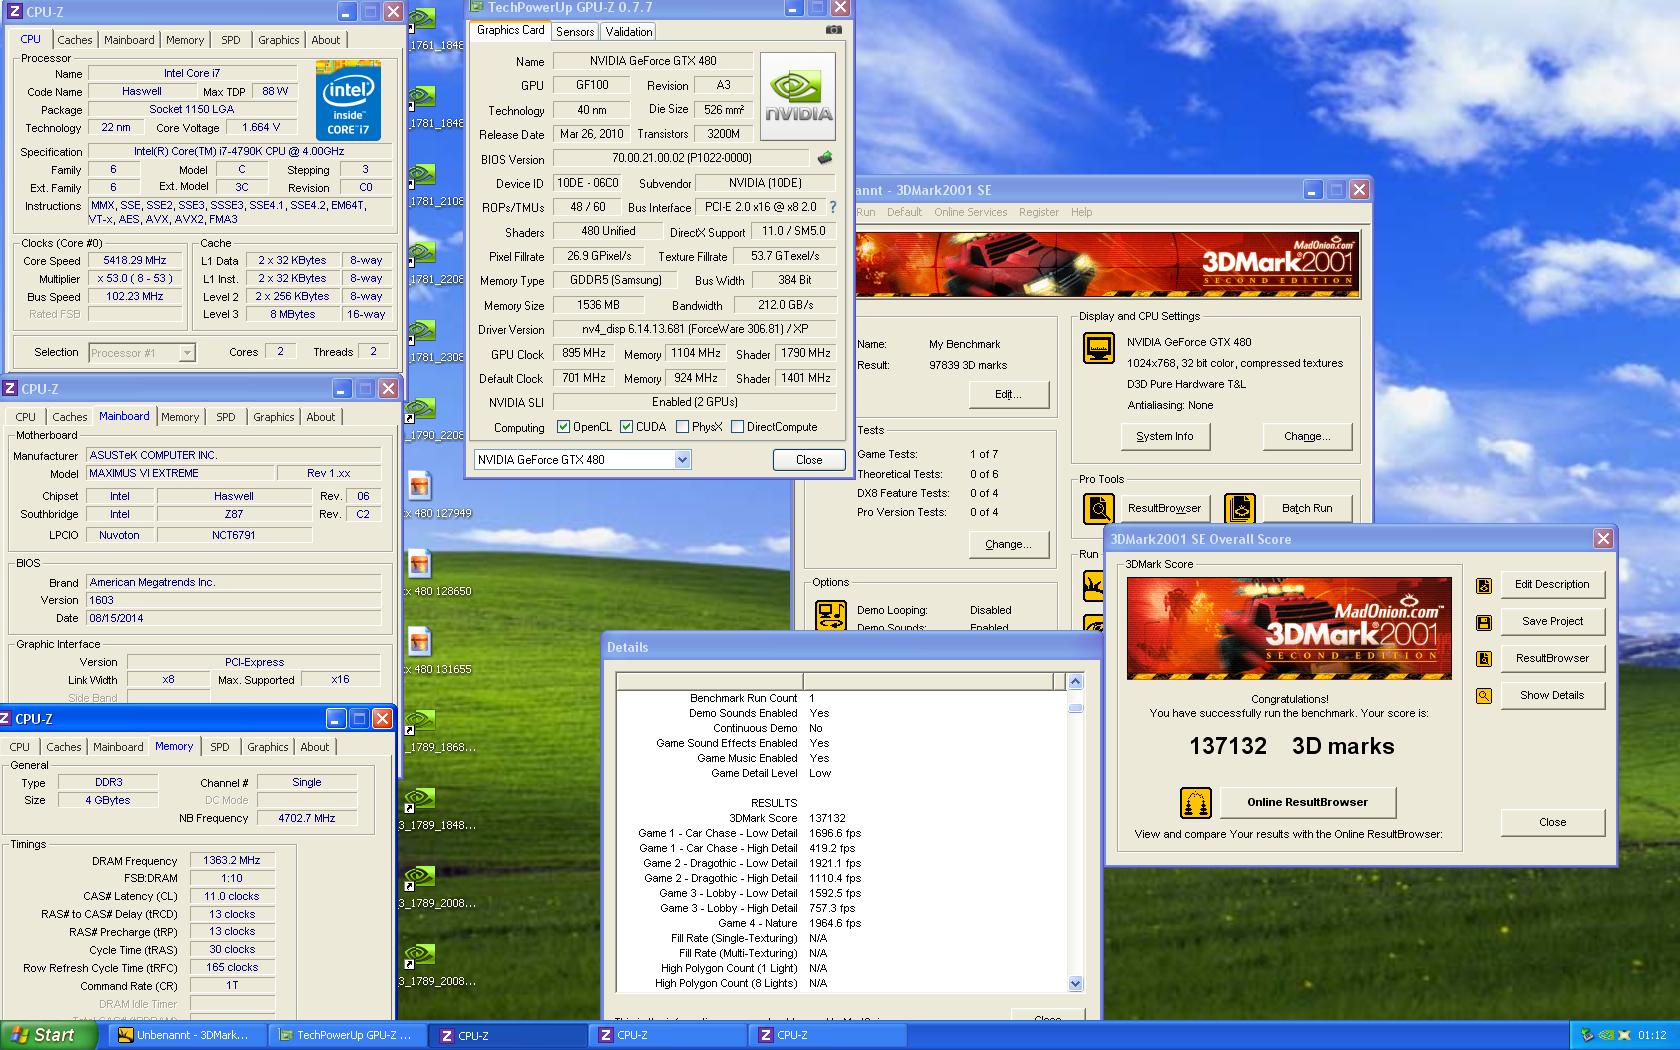The height and width of the screenshot is (1050, 1680).
Task: Toggle the CUDA checkbox
Action: click(626, 427)
